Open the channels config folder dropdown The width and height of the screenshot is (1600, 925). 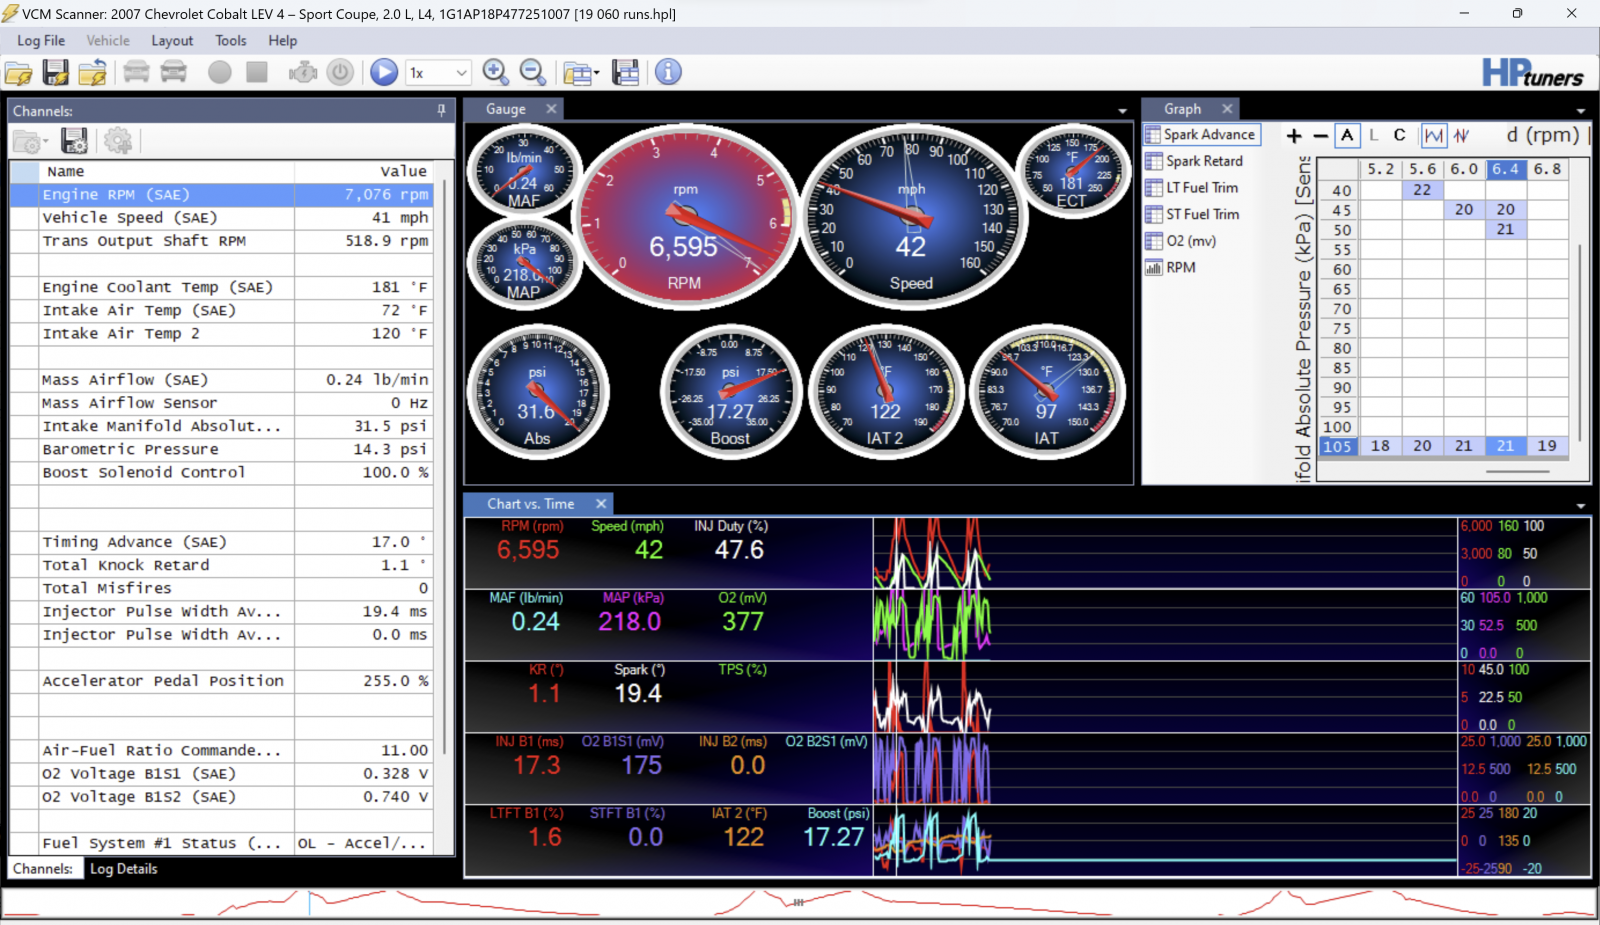point(30,142)
